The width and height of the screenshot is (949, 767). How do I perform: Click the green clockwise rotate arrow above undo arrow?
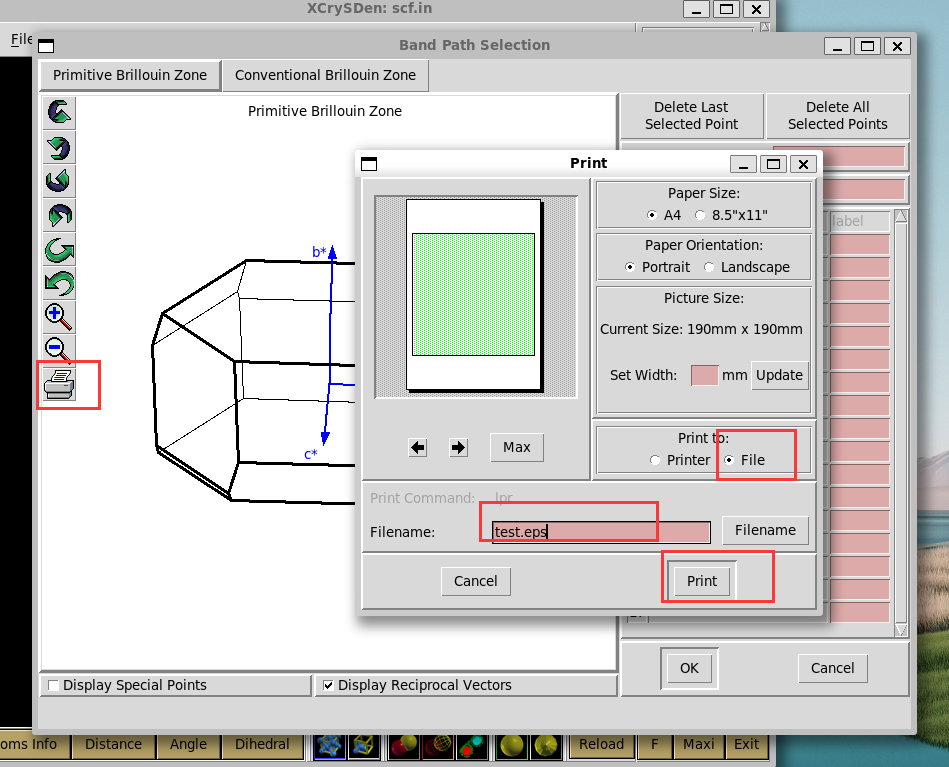(59, 250)
